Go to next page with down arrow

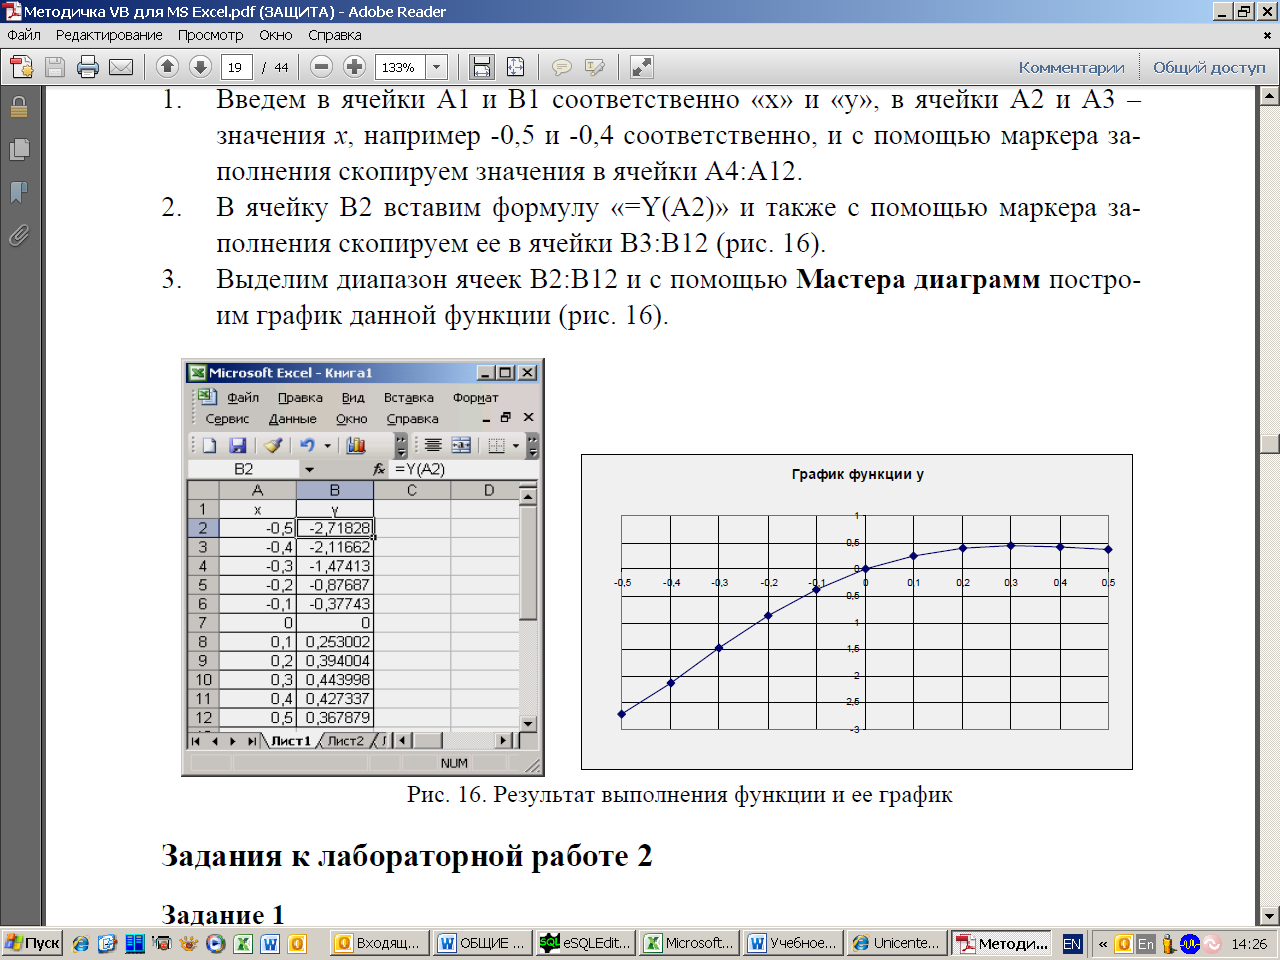pos(200,67)
